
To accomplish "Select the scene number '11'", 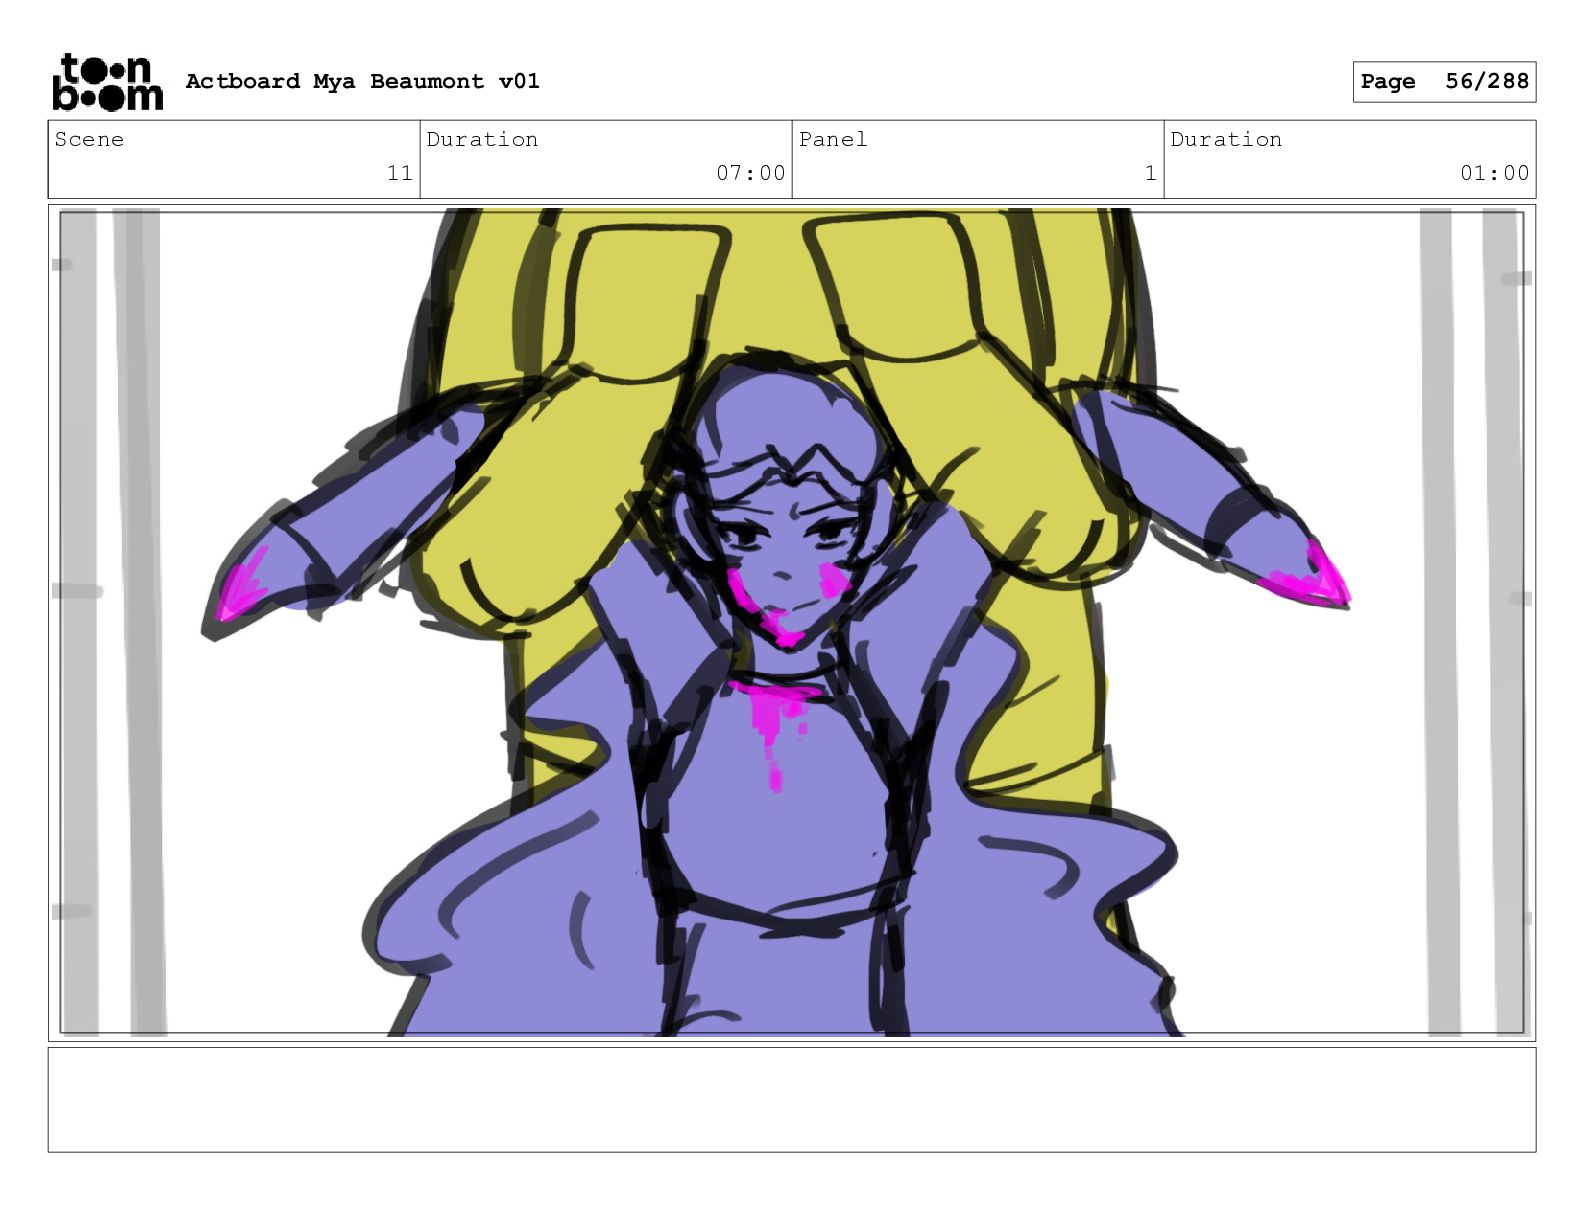I will 400,173.
